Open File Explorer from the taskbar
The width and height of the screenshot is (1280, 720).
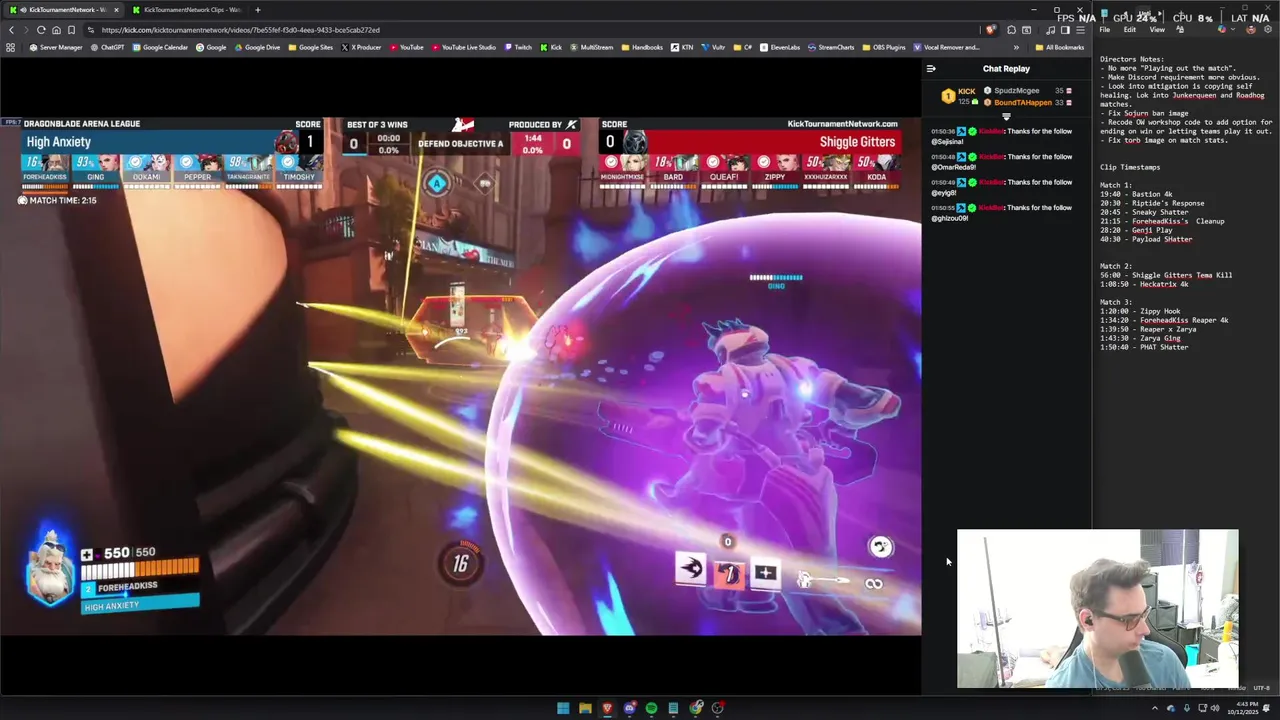585,708
